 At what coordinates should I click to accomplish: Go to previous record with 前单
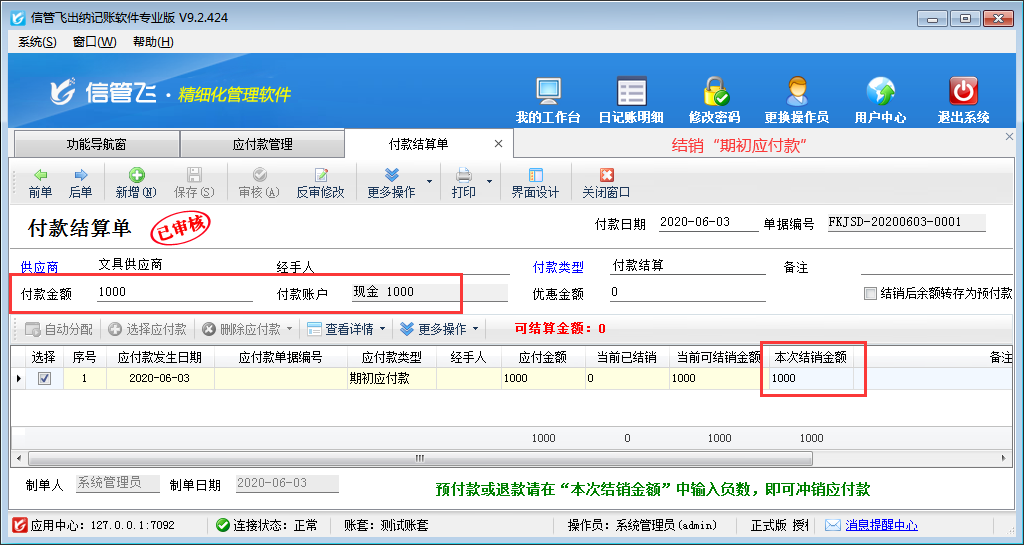[40, 183]
